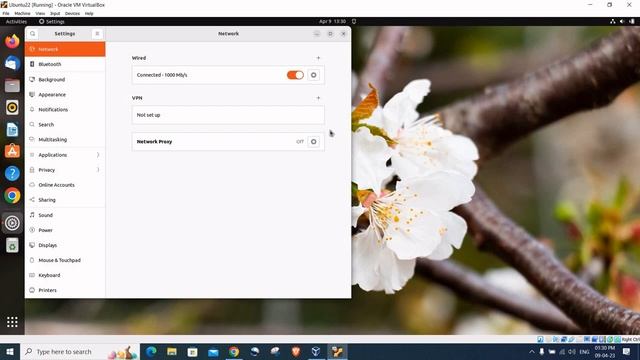Open Mouse & Touchpad settings
The height and width of the screenshot is (360, 640).
pos(65,260)
